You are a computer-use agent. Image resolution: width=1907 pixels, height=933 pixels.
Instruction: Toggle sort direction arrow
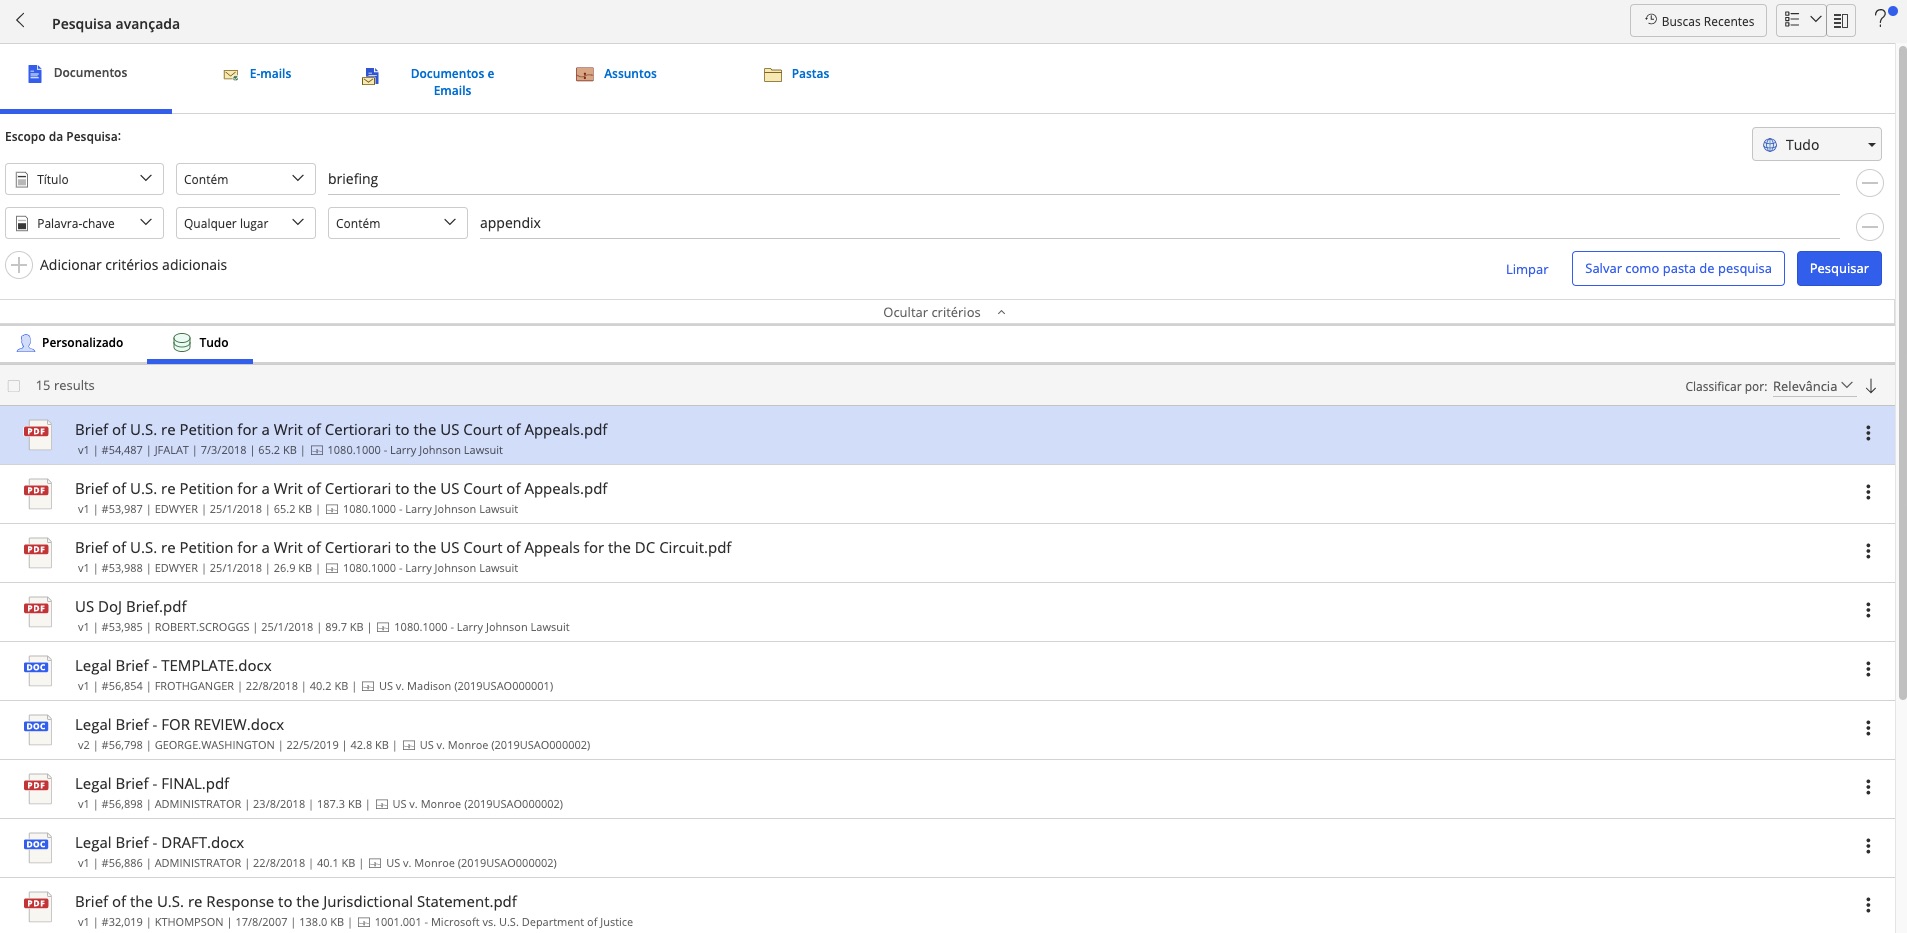coord(1871,386)
